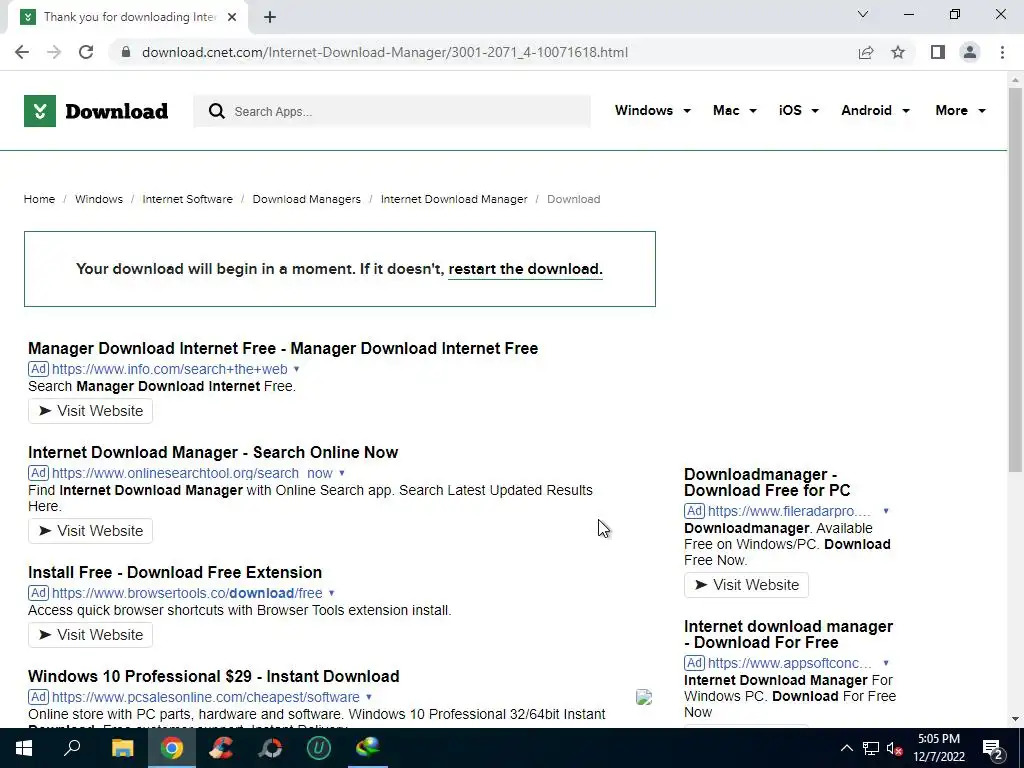Open 'Downloadmanager - Download Free for PC' title
1024x768 pixels.
click(767, 482)
